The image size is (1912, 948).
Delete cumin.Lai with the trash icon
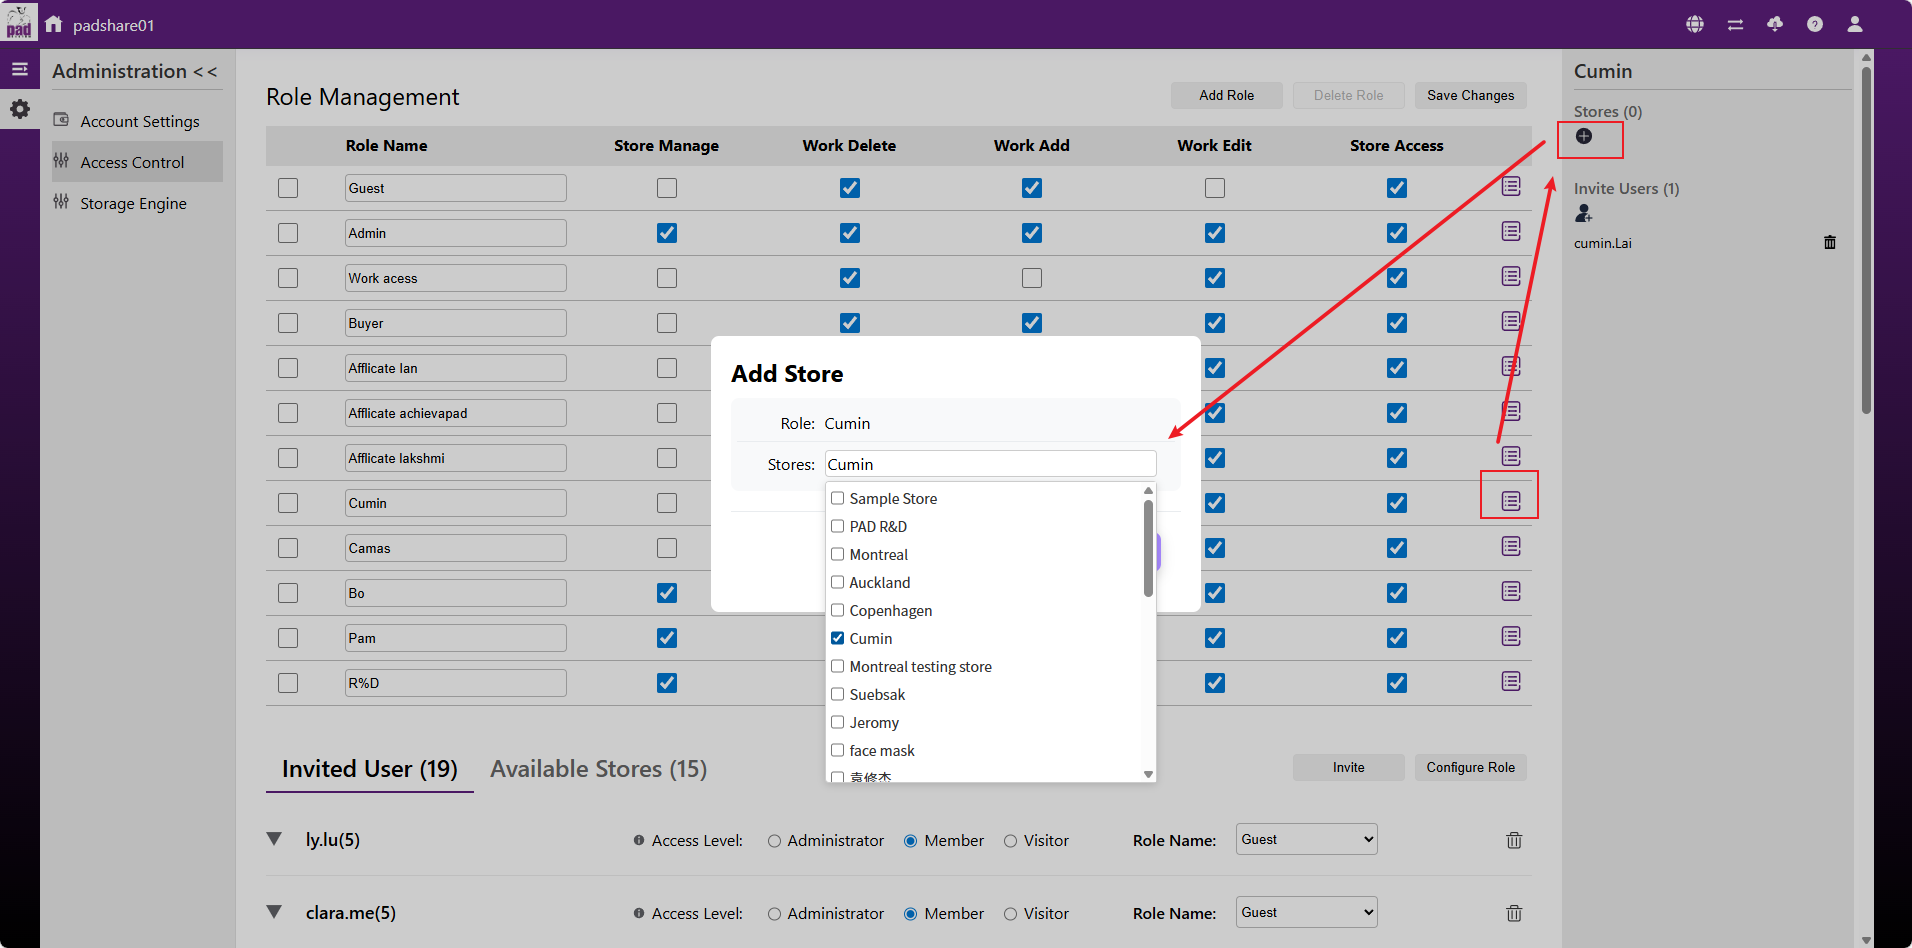click(1830, 242)
